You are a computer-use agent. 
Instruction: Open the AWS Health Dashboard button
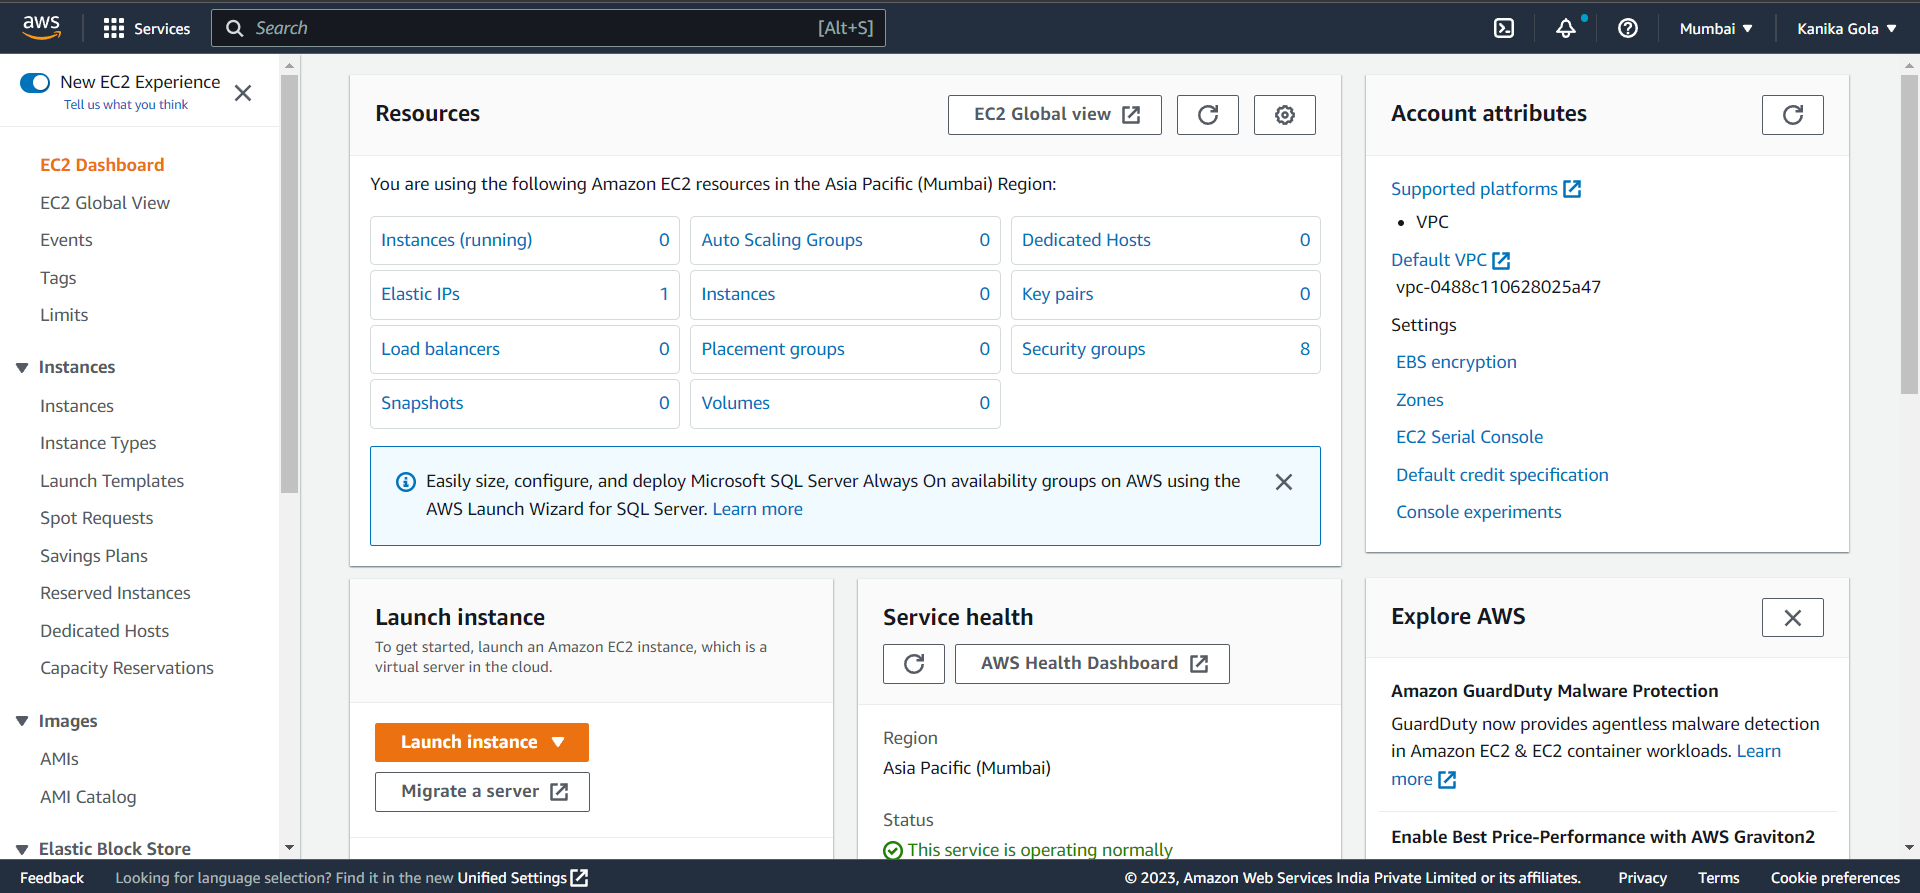1092,664
